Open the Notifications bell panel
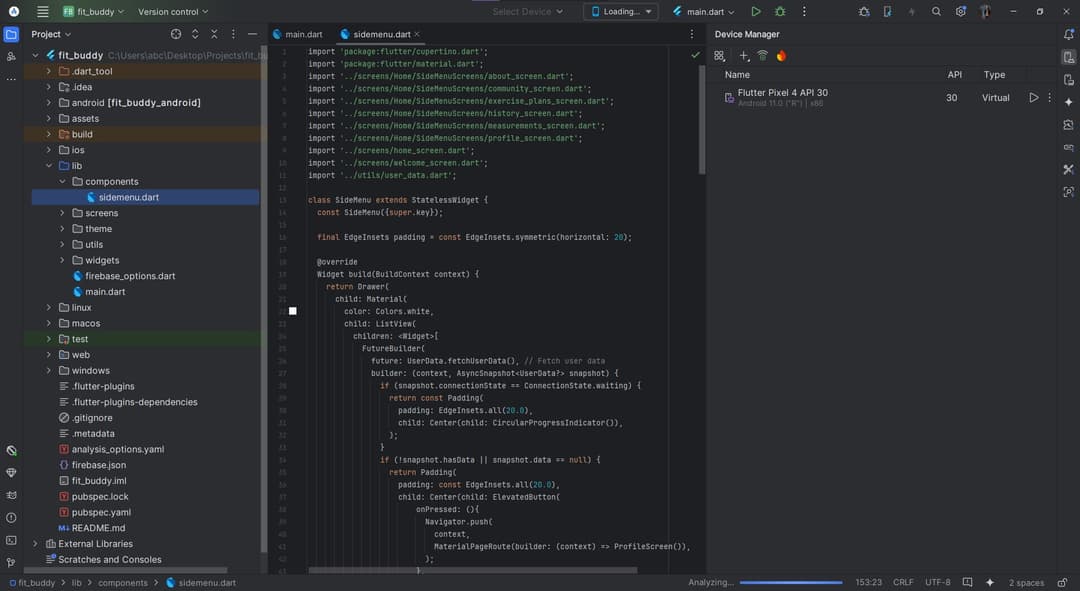 pos(1068,34)
